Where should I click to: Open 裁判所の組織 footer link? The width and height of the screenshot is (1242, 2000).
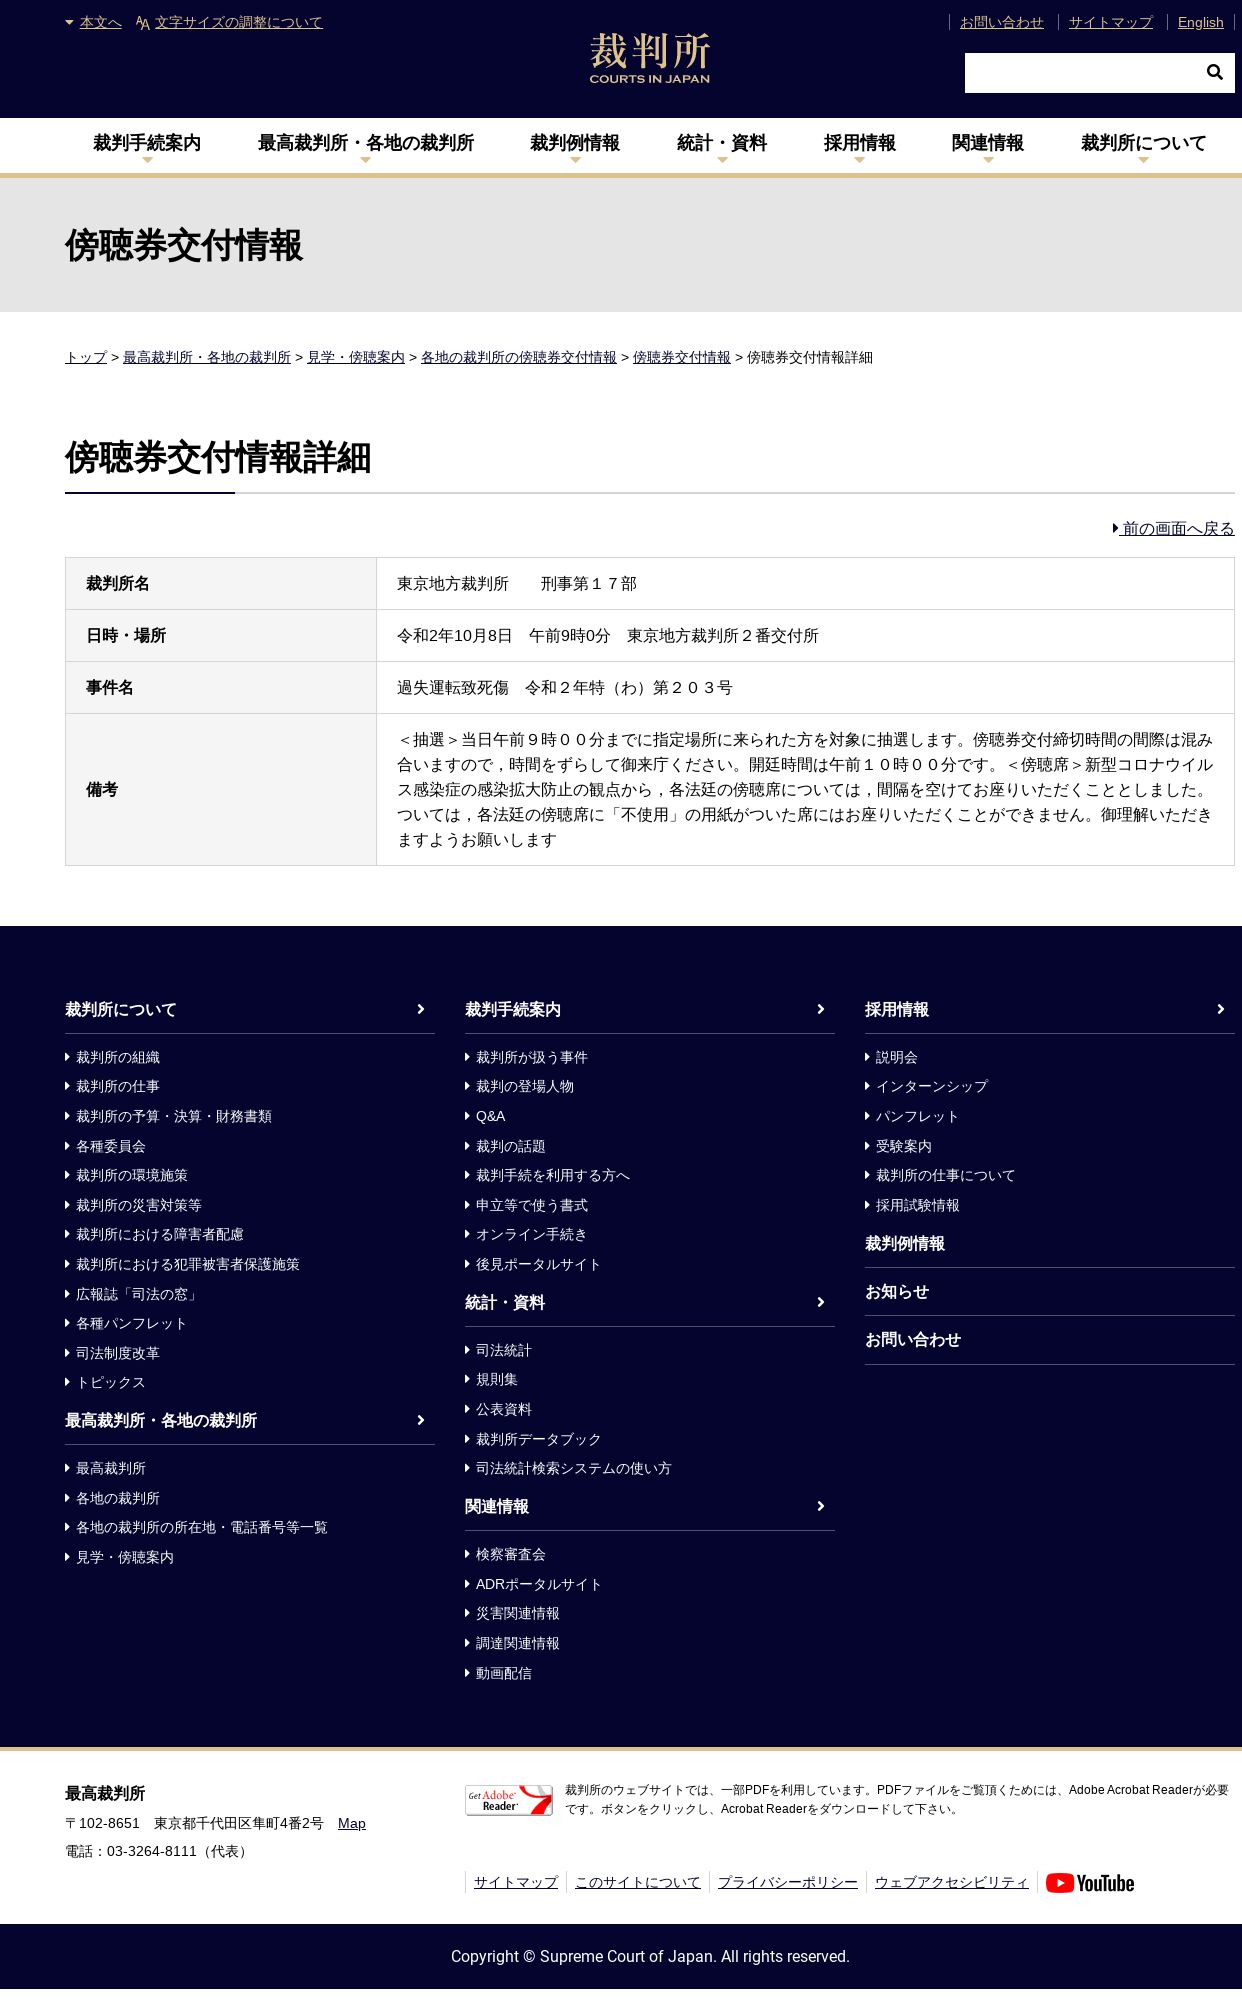point(118,1057)
